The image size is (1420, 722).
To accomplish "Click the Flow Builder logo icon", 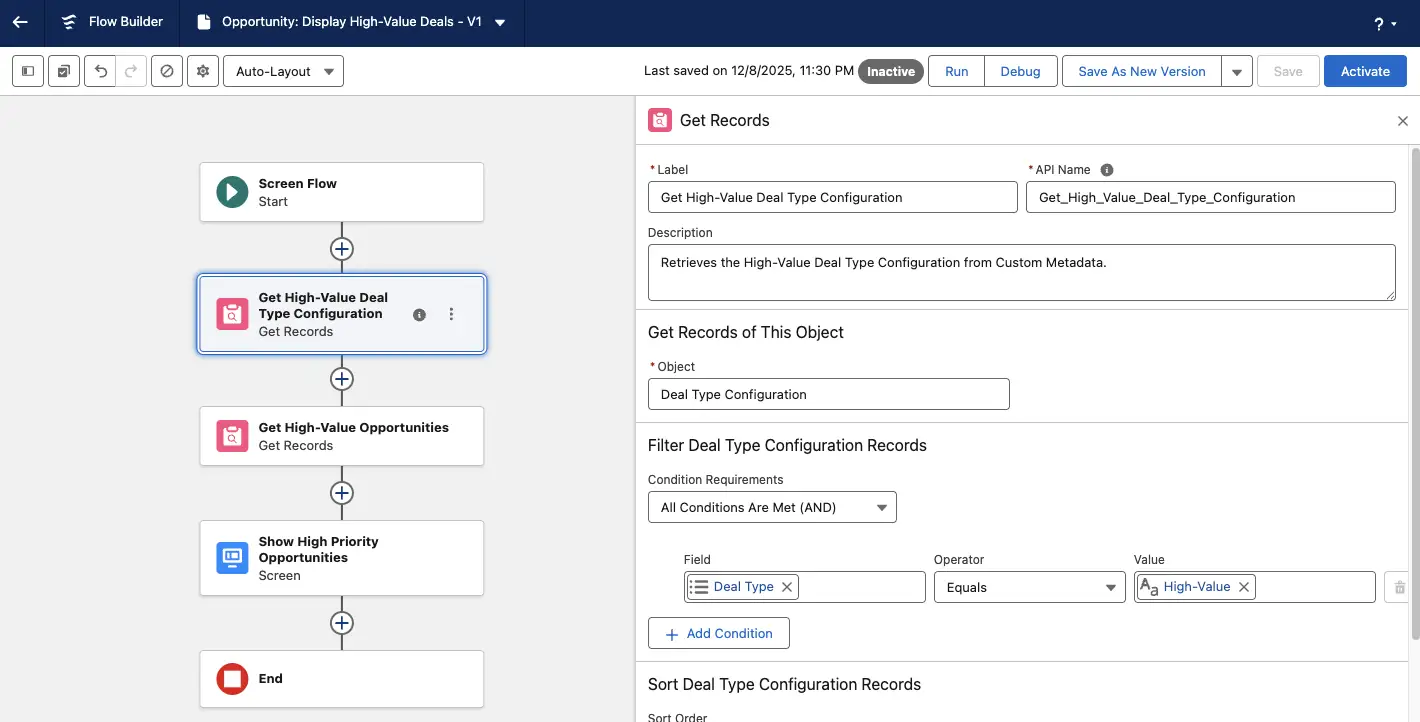I will click(69, 22).
